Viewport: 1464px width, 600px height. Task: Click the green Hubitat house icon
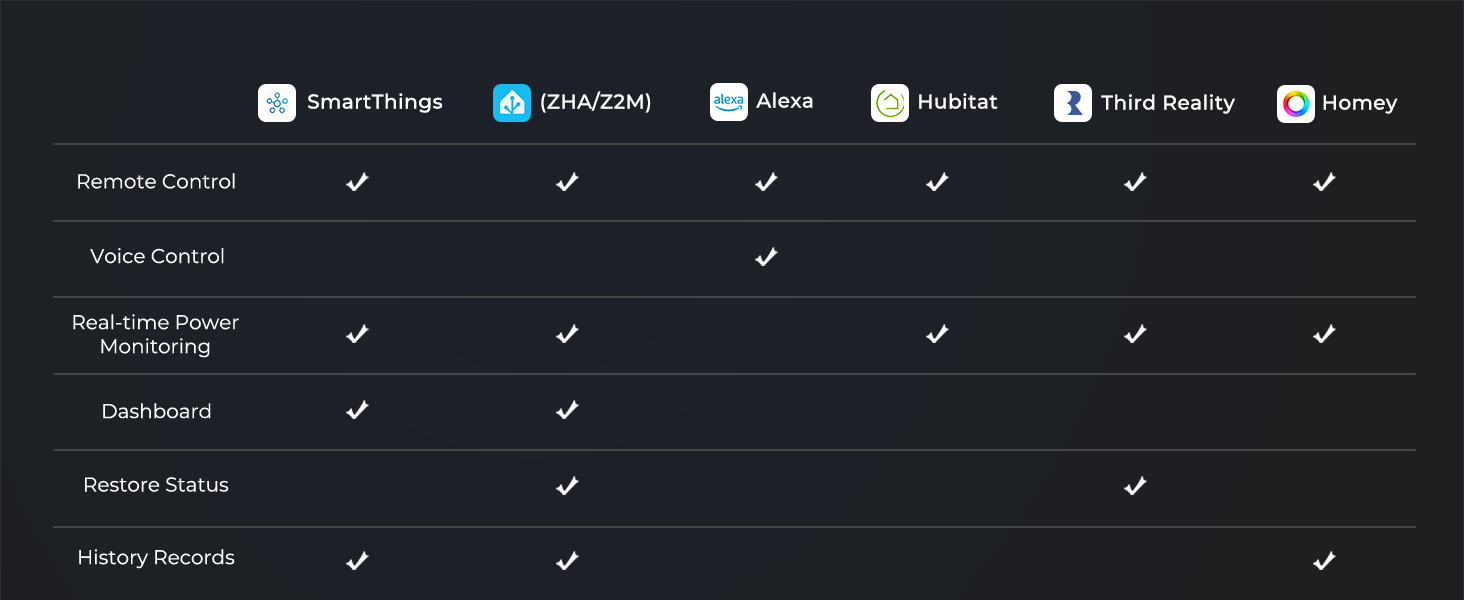pyautogui.click(x=890, y=103)
